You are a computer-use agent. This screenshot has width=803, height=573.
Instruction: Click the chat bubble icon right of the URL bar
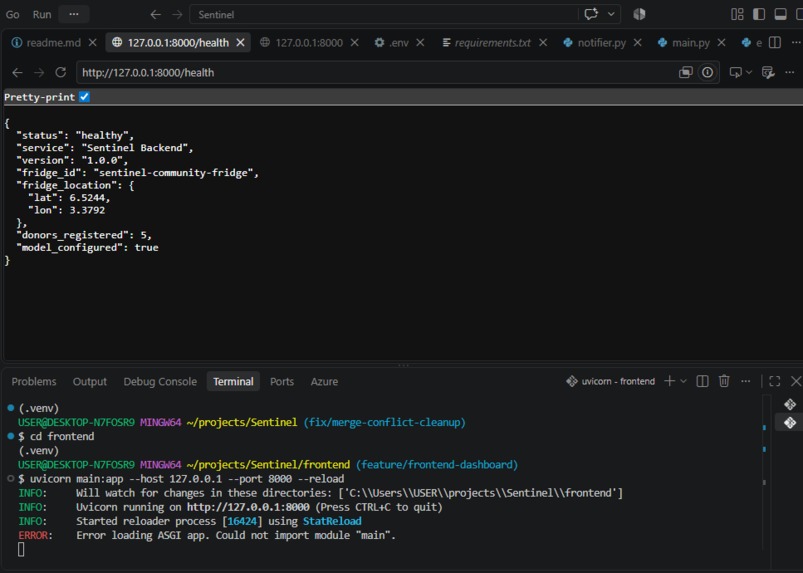[735, 73]
